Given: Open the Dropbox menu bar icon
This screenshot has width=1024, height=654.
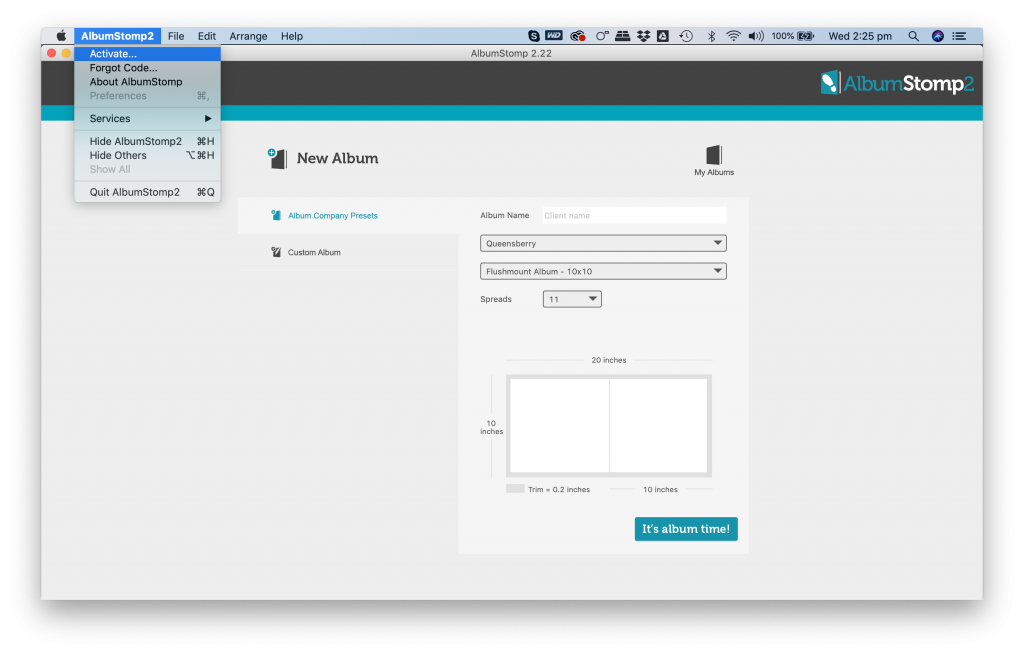Looking at the screenshot, I should point(642,36).
